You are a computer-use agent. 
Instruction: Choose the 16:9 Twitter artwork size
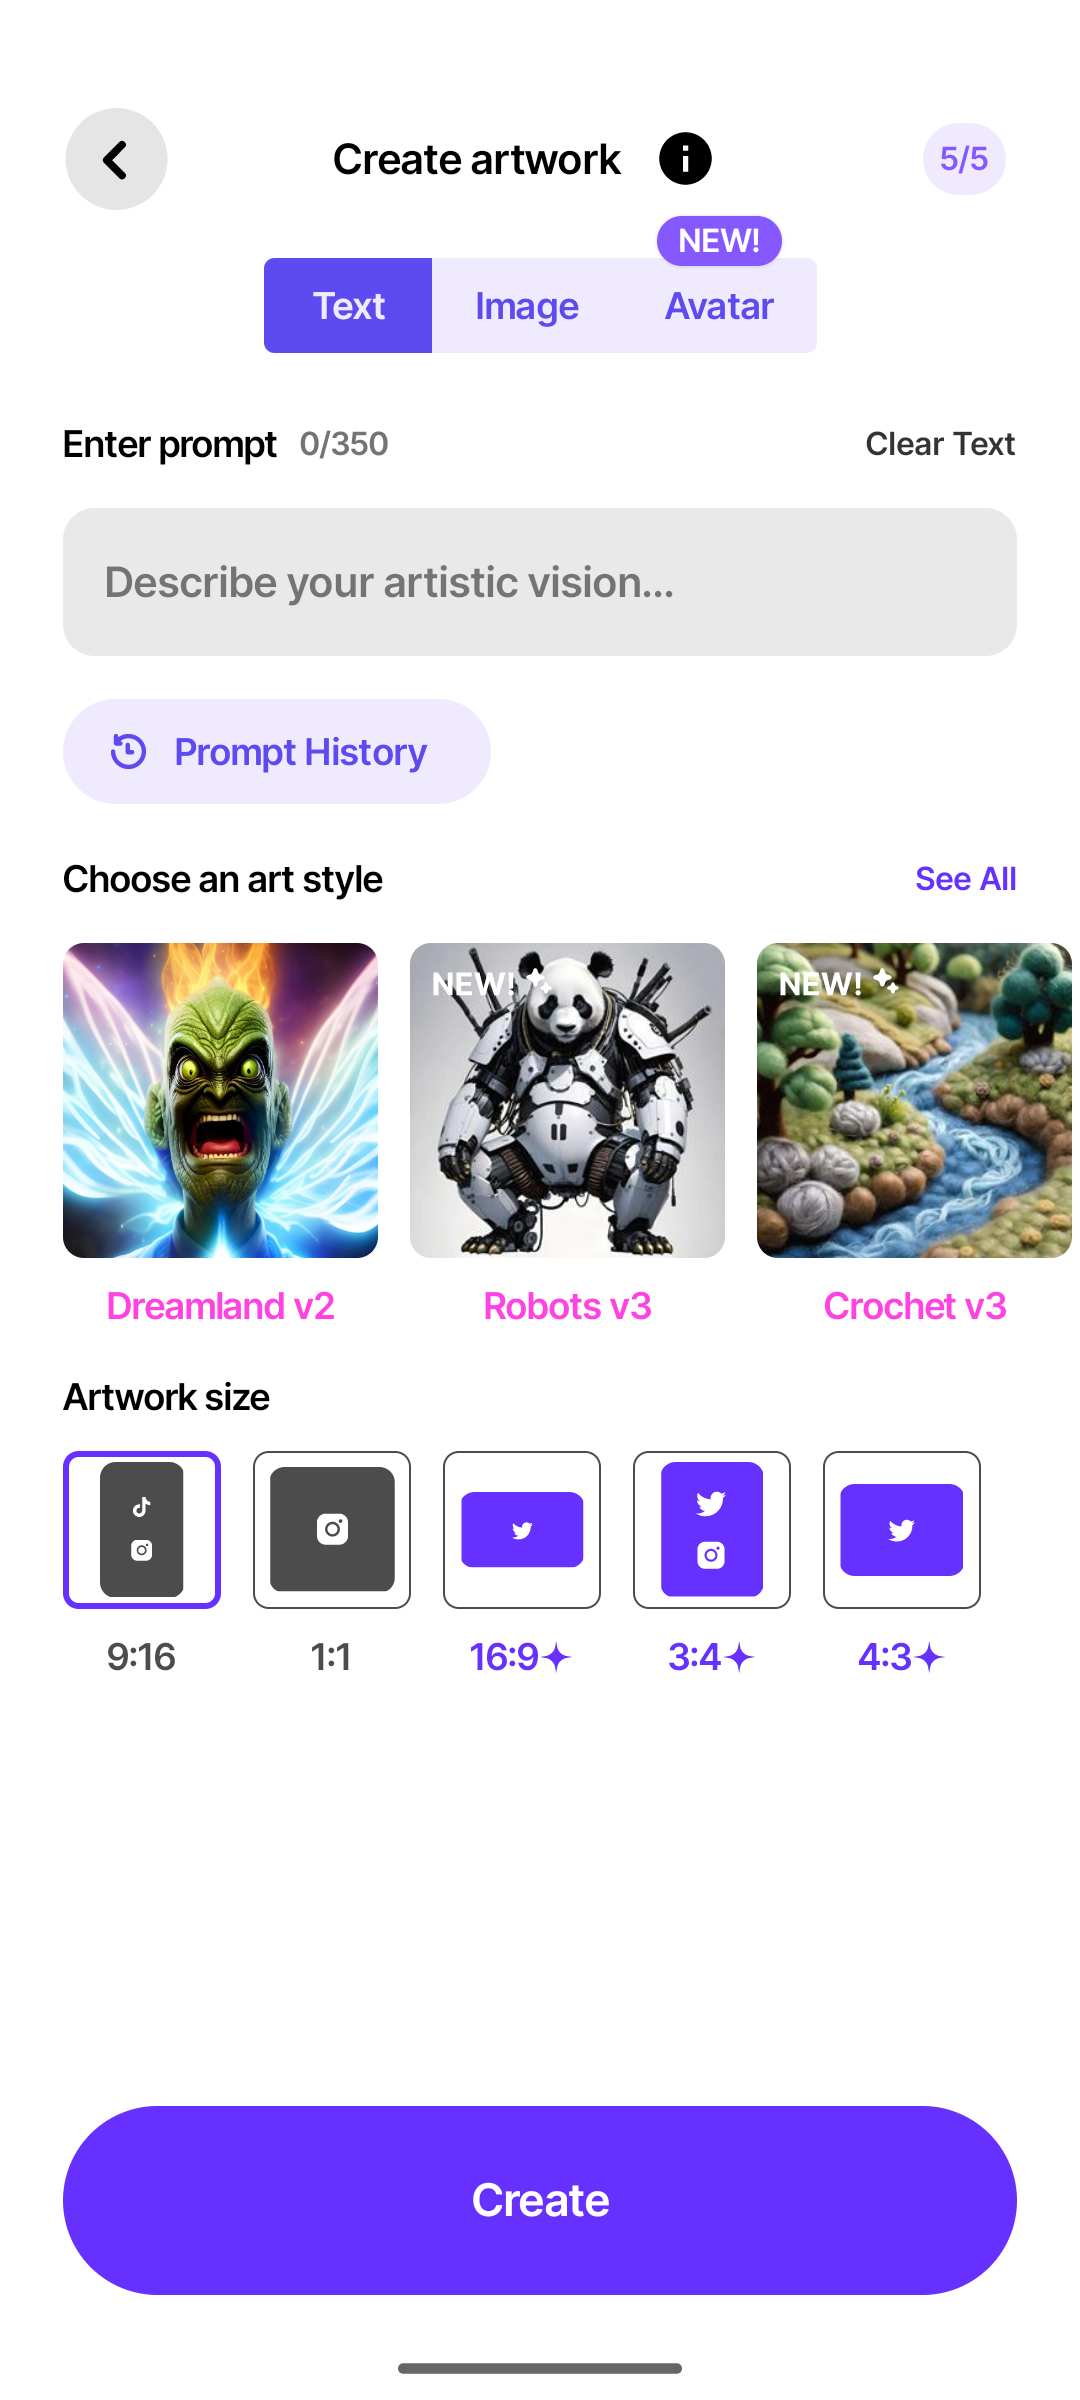tap(522, 1530)
